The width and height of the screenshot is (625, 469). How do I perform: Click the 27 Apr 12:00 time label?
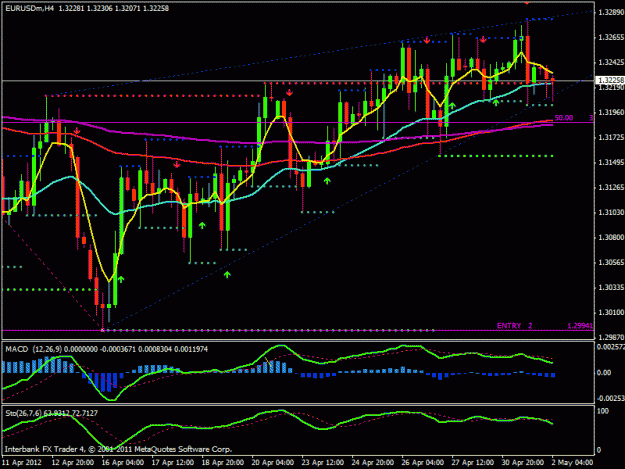pyautogui.click(x=472, y=463)
